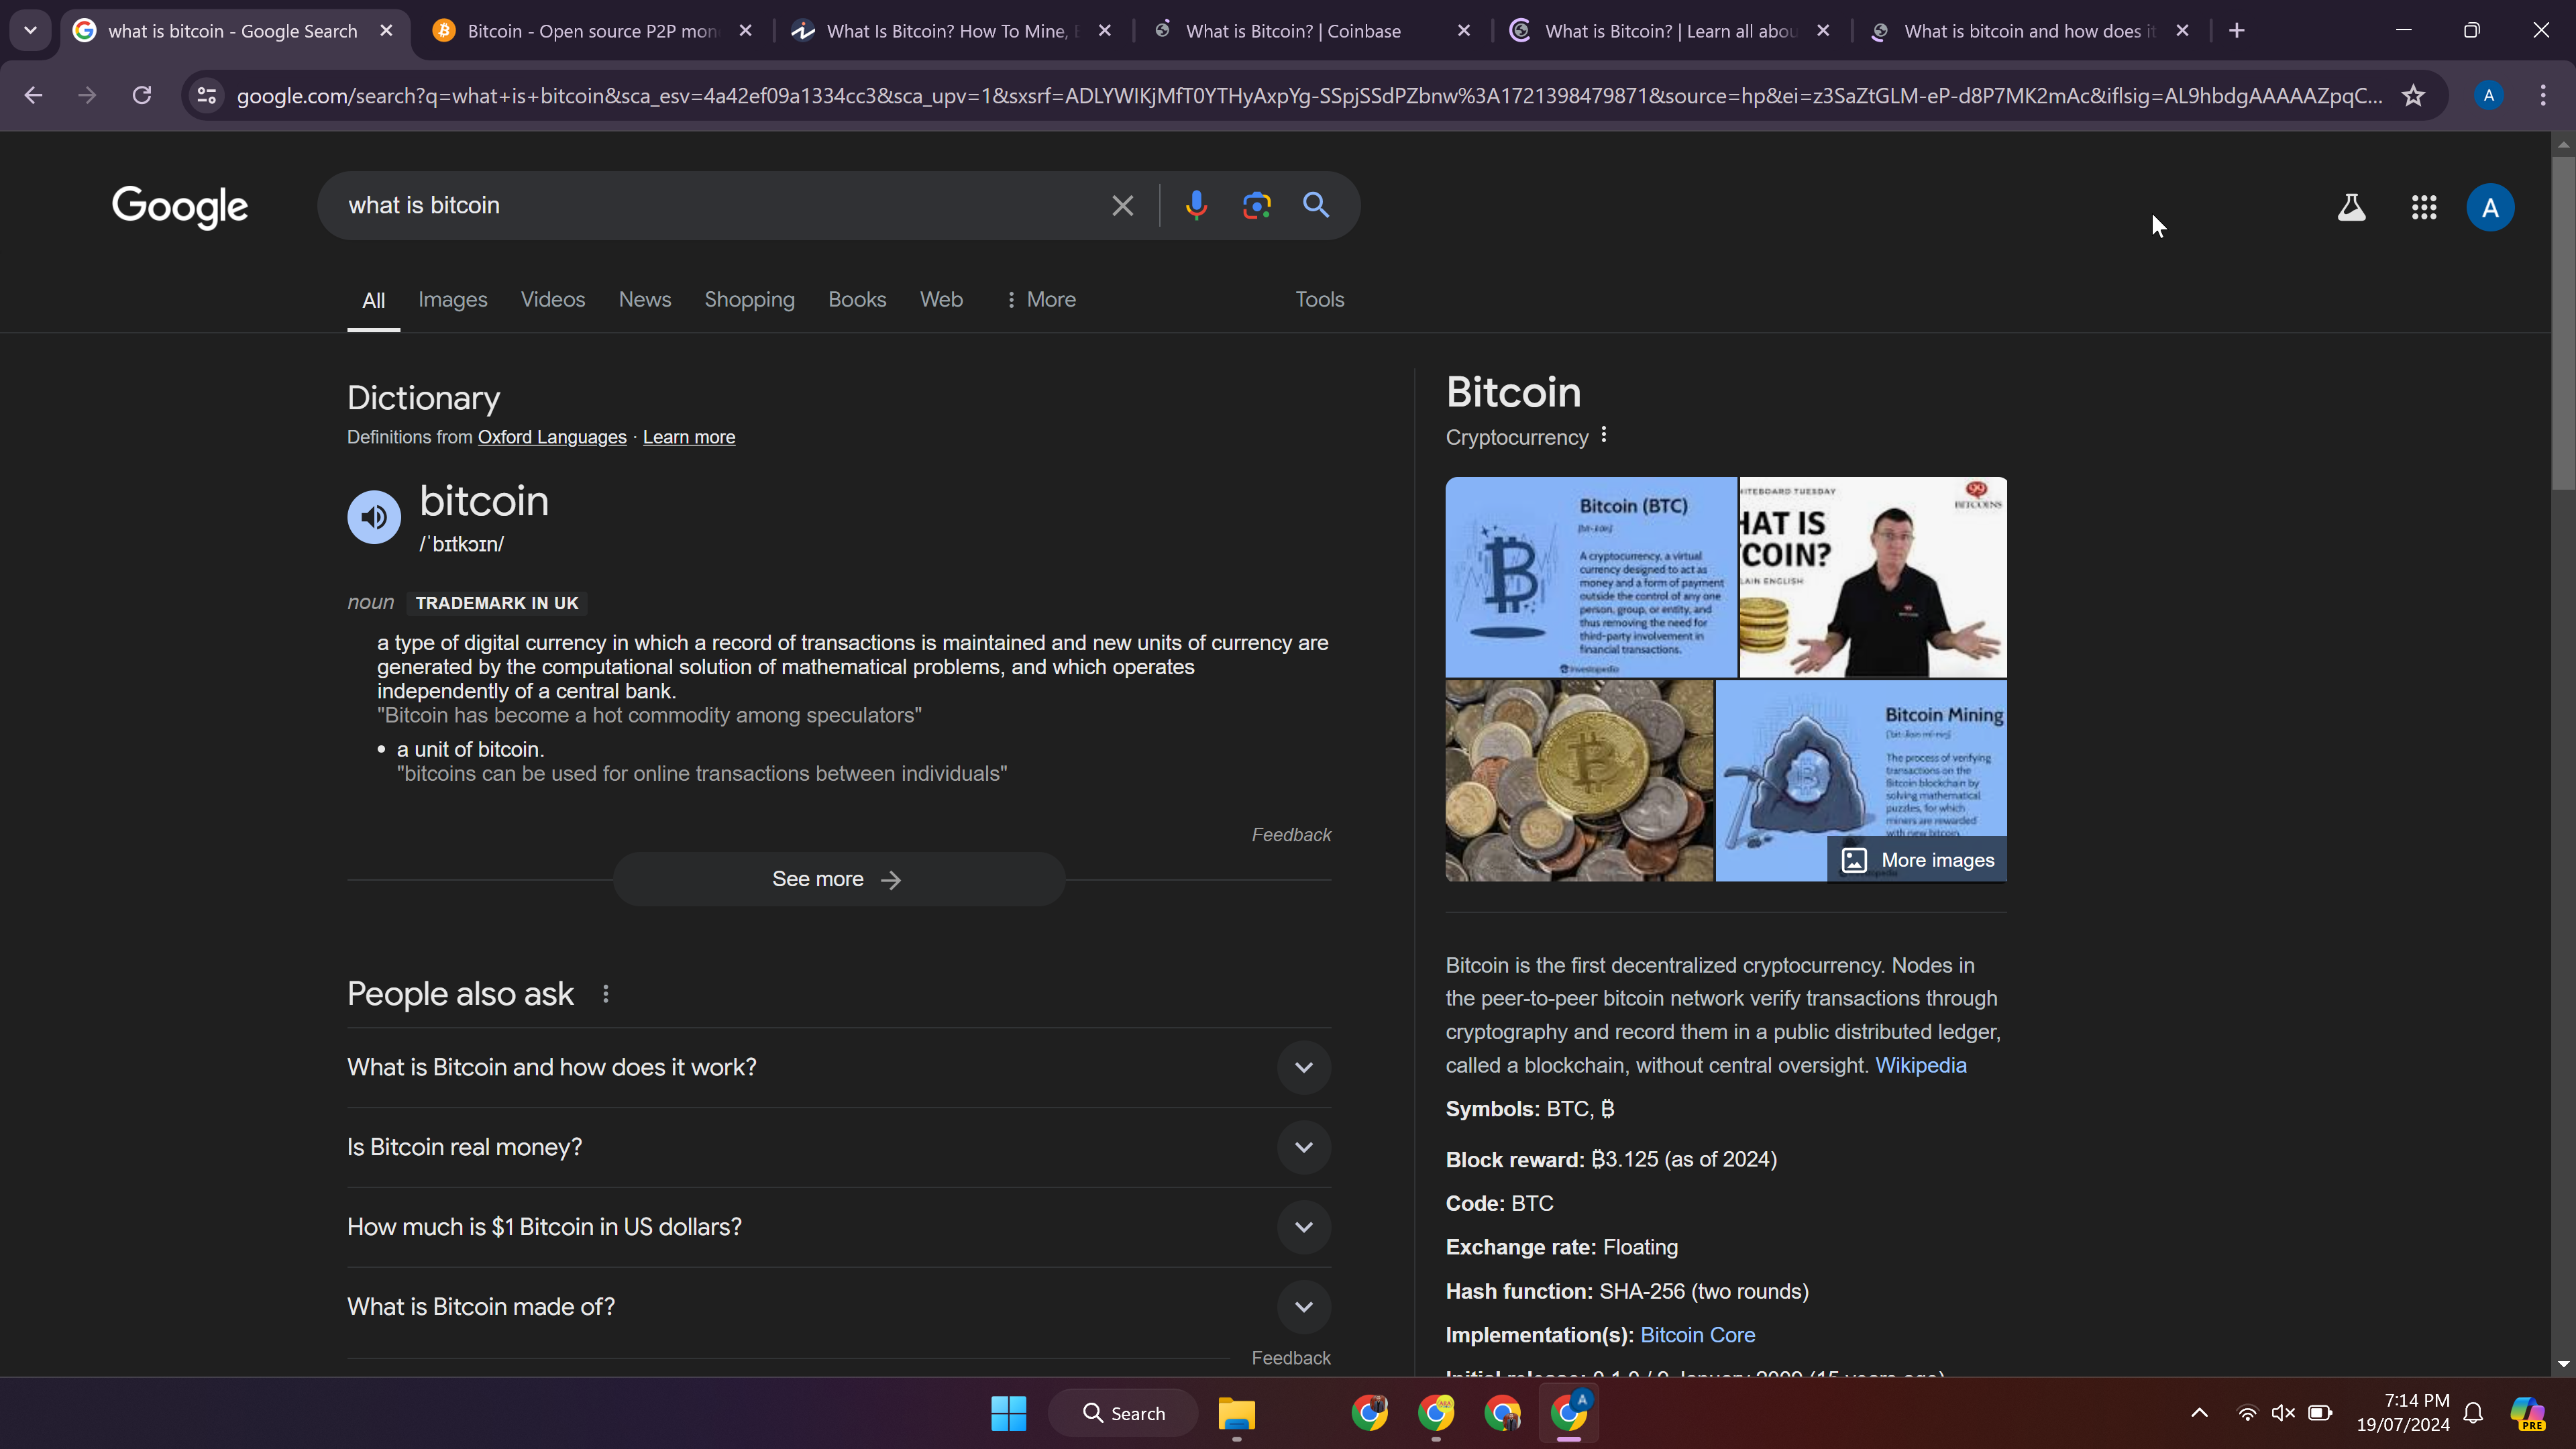Open the More search filters dropdown
This screenshot has height=1449, width=2576.
coord(1040,300)
